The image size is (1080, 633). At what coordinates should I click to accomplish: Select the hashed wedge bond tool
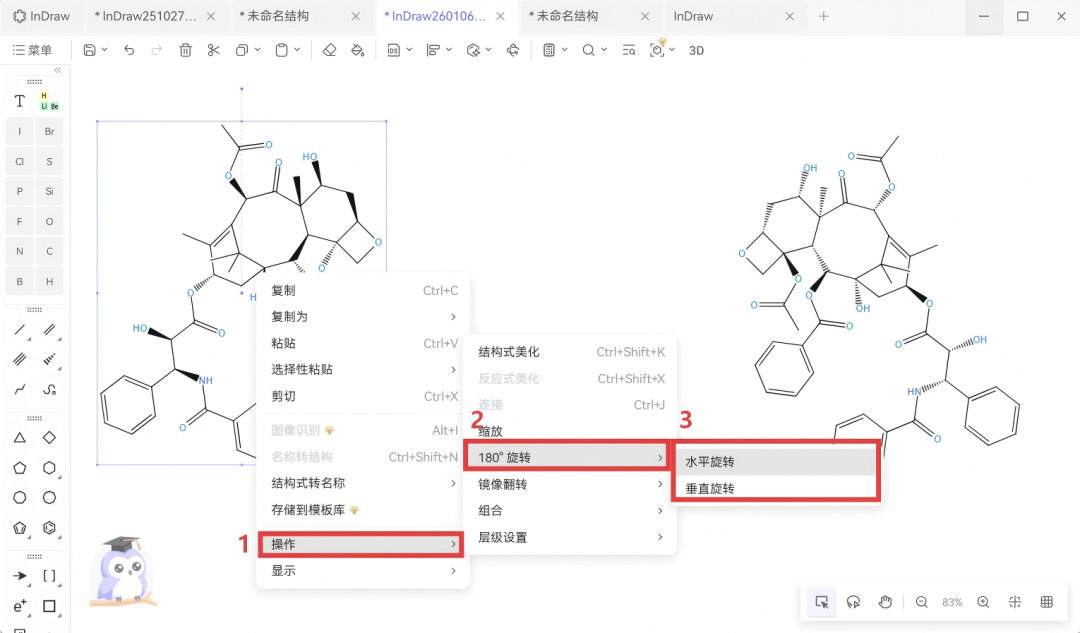pos(49,360)
